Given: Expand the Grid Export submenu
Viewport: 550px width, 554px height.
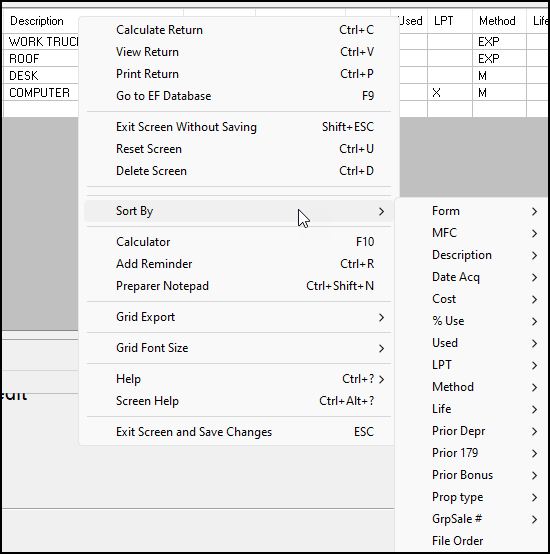Looking at the screenshot, I should click(239, 317).
